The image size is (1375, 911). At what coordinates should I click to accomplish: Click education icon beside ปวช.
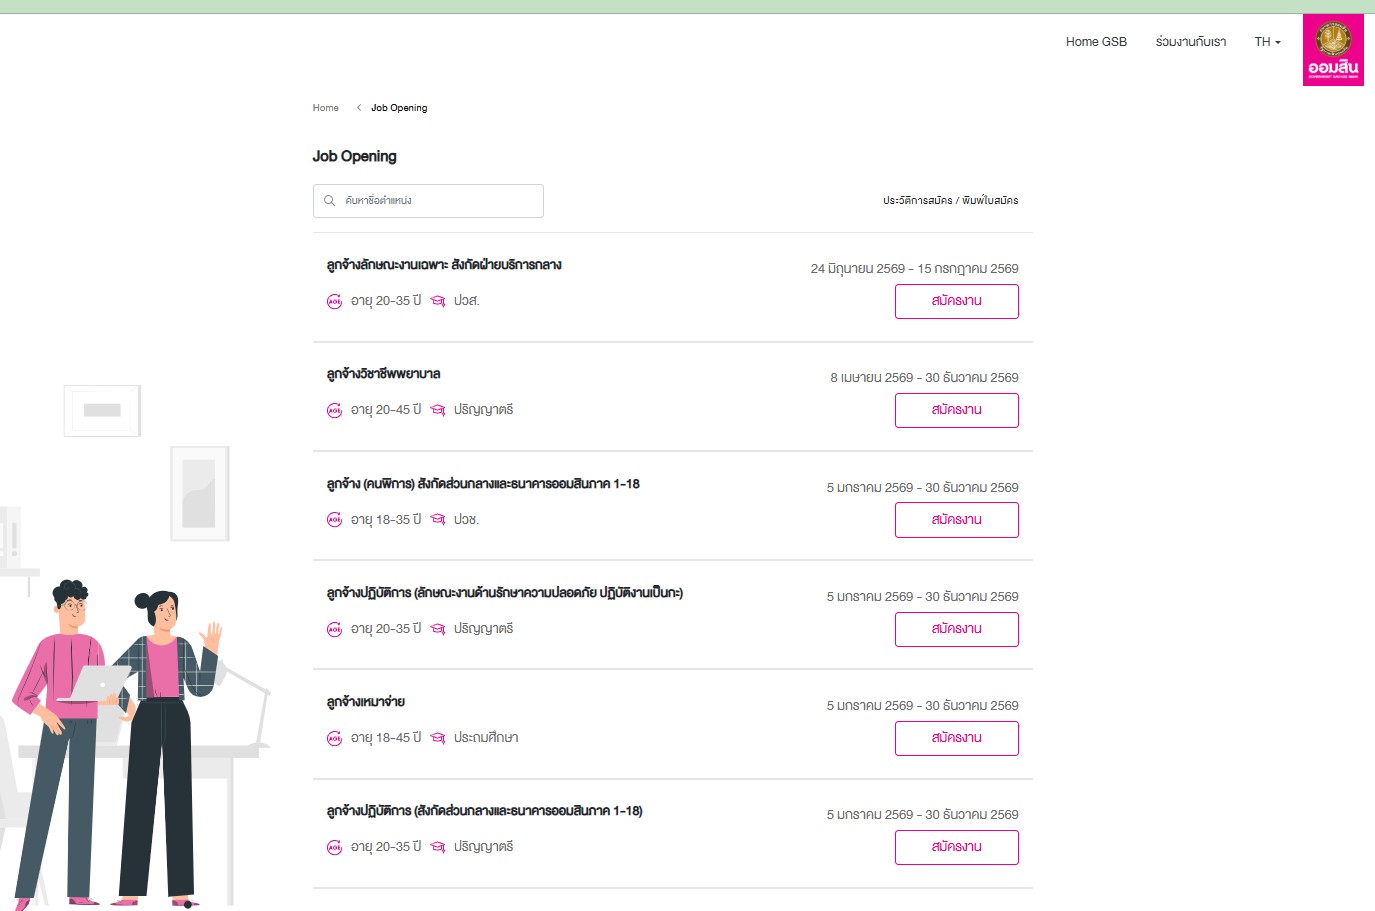coord(438,520)
